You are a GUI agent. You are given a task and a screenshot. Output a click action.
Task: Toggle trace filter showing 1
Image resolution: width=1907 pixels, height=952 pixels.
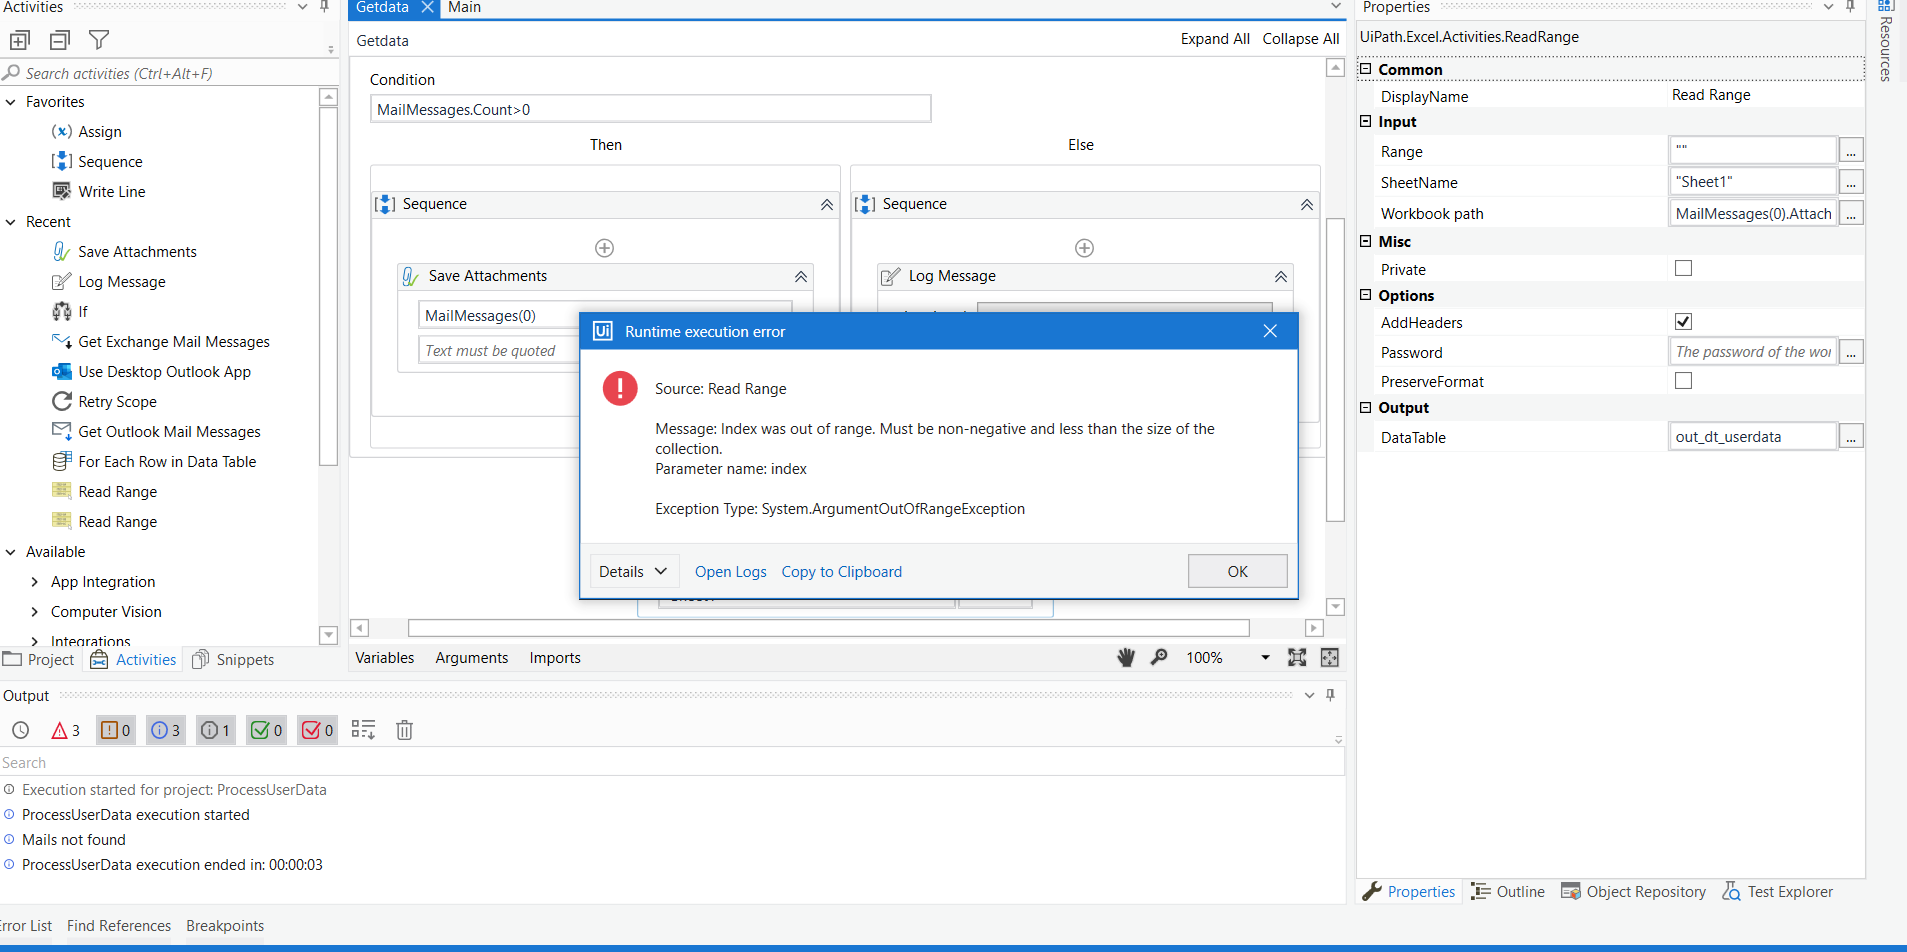coord(216,731)
